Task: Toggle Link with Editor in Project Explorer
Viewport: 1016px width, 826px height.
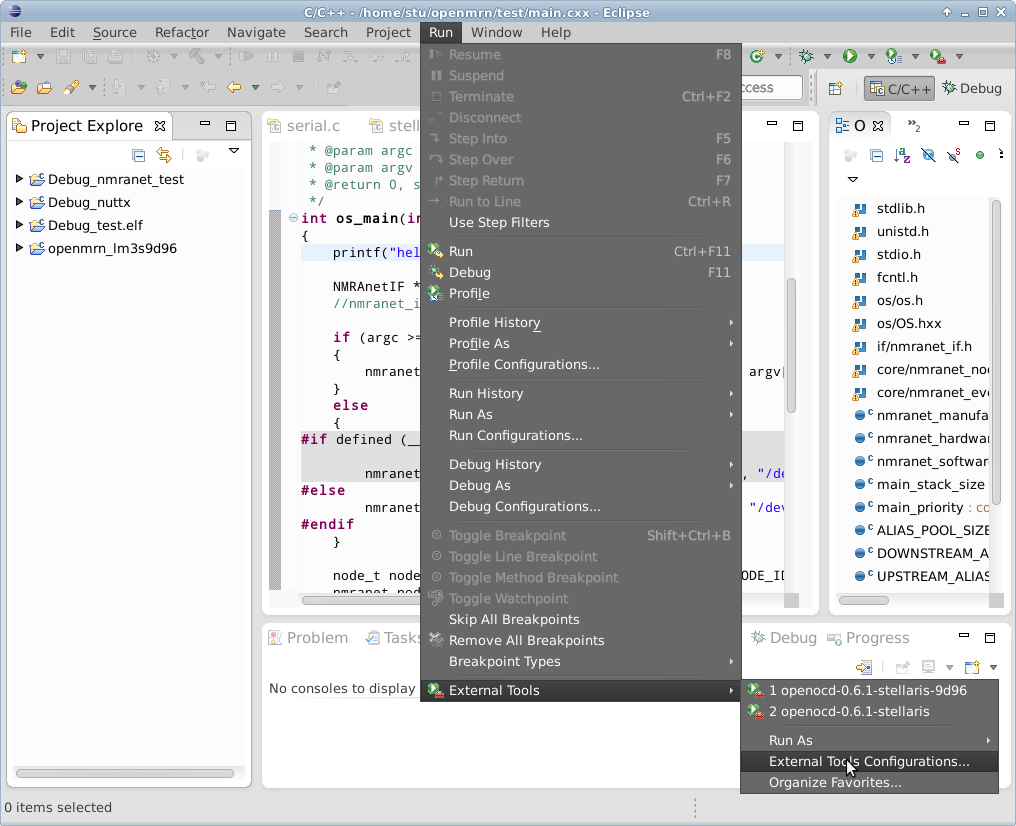Action: (x=164, y=155)
